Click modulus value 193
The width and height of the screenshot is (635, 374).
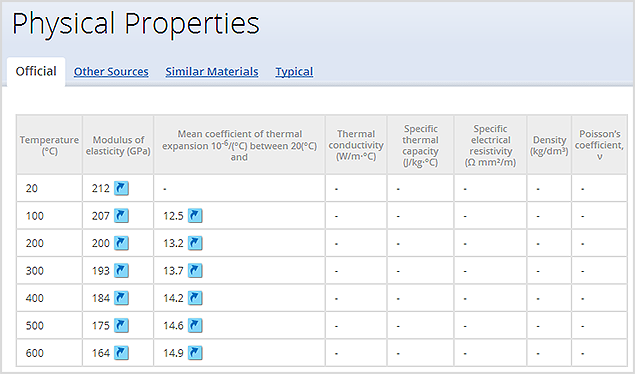pyautogui.click(x=100, y=271)
